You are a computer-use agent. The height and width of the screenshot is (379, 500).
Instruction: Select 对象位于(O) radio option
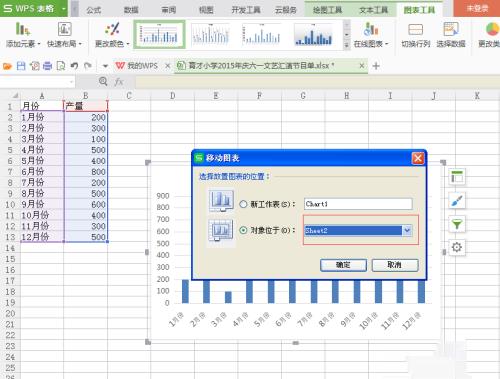click(243, 230)
